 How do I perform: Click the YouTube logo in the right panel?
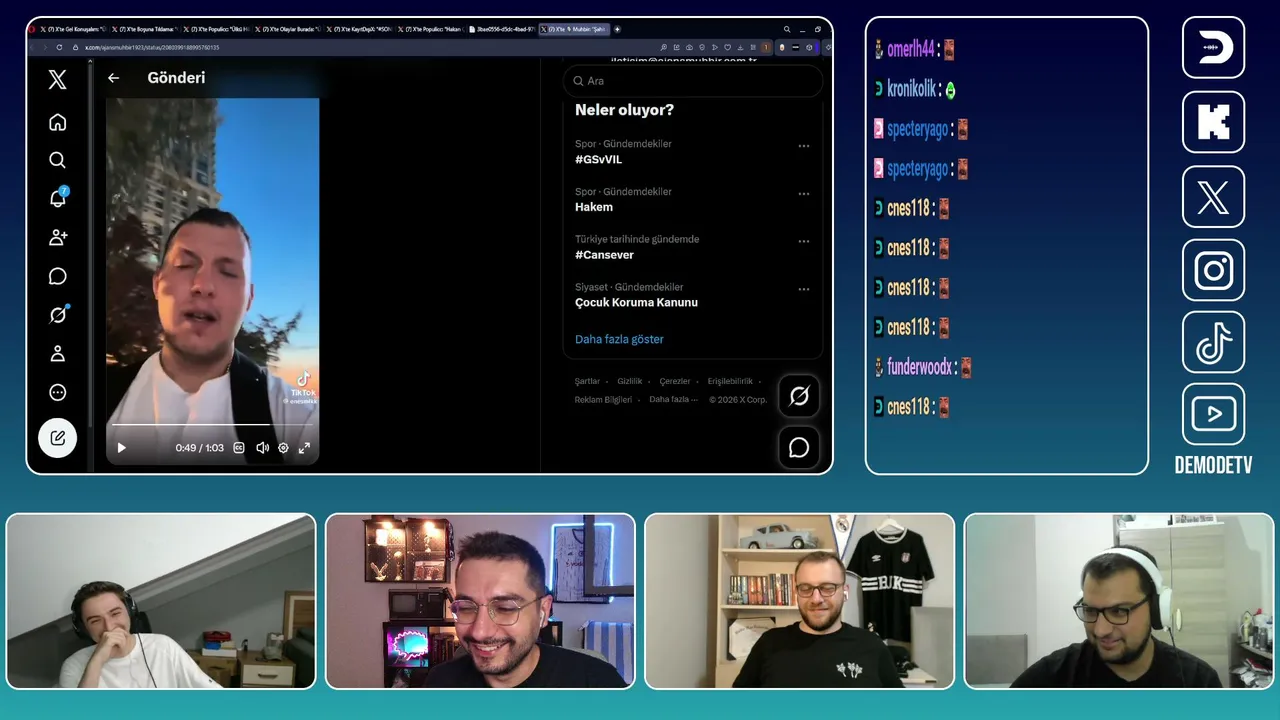(x=1213, y=414)
